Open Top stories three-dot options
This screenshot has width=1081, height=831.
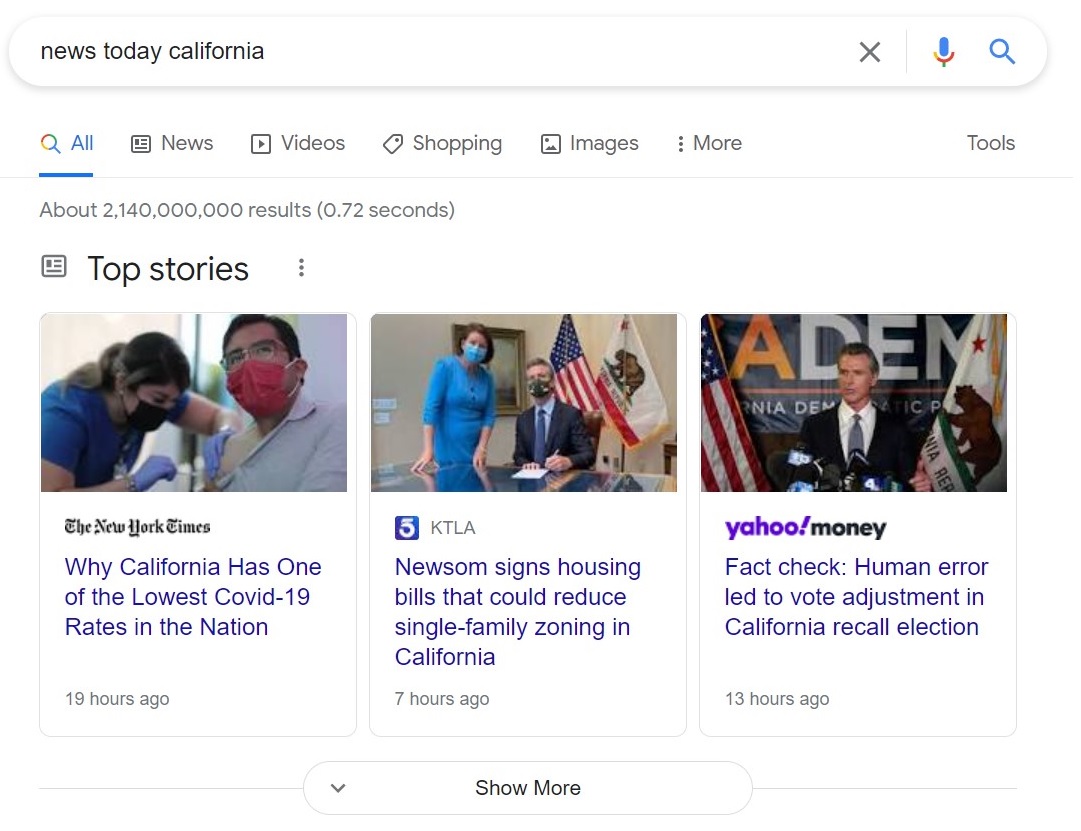301,268
